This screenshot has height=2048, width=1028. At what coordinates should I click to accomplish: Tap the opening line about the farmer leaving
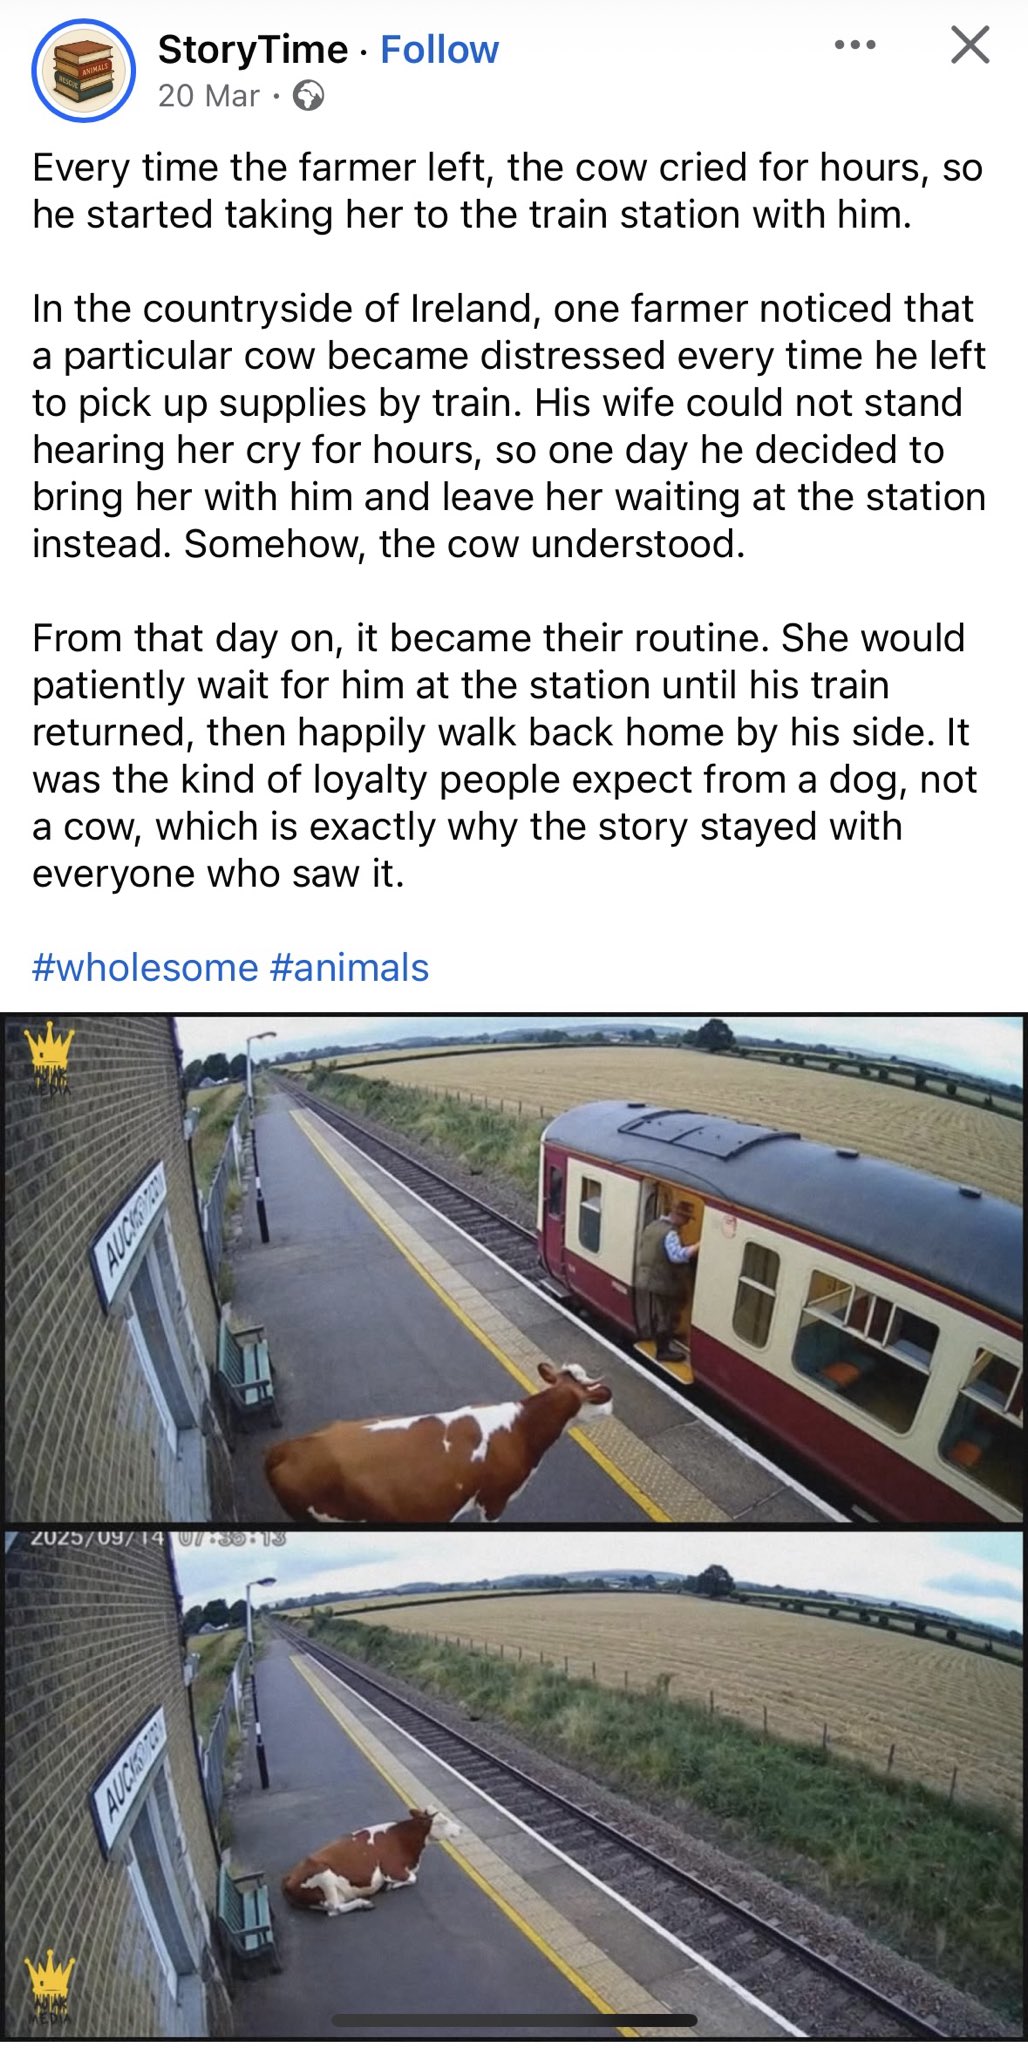[506, 191]
